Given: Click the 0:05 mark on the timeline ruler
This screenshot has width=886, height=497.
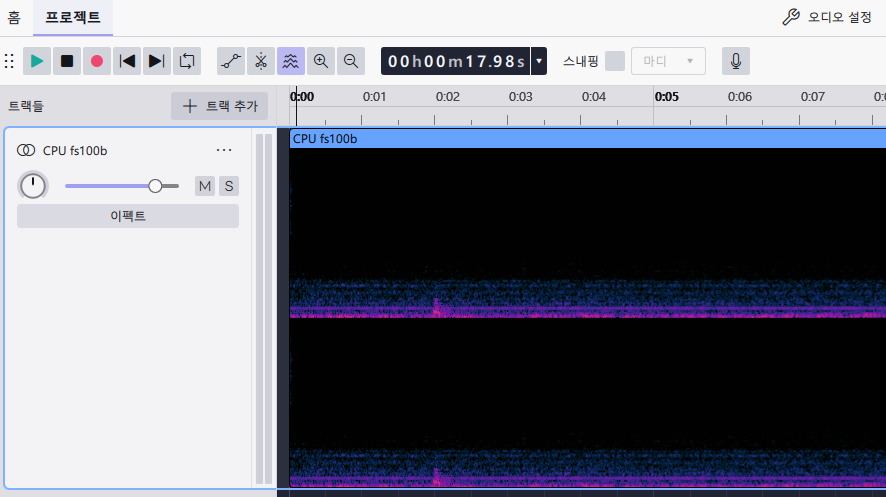Looking at the screenshot, I should (x=667, y=97).
